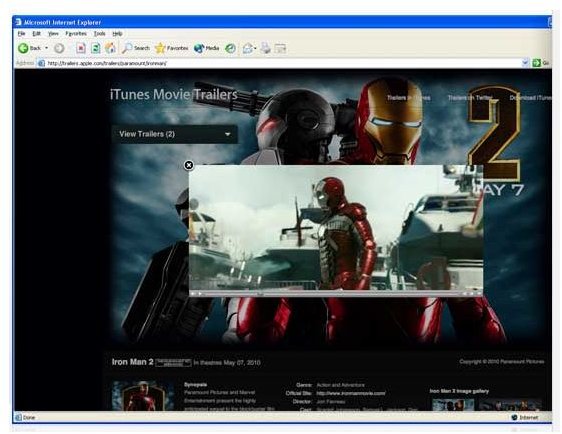Screen dimensions: 562x434
Task: Go to the Home page icon
Action: [x=110, y=48]
